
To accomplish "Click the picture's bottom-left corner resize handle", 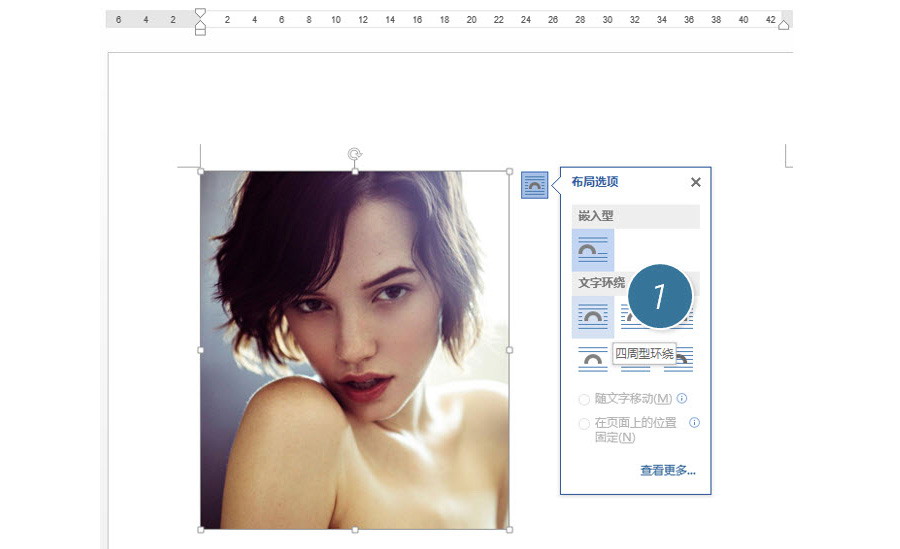I will (200, 529).
